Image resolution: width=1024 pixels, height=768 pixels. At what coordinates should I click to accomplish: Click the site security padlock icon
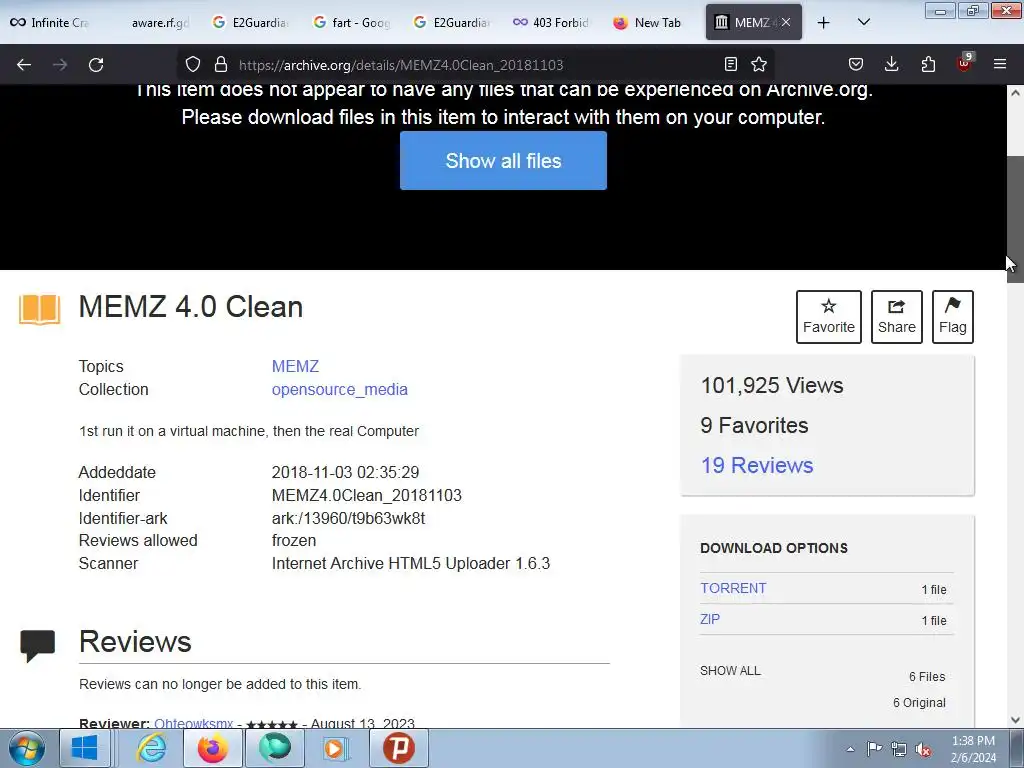pos(221,65)
